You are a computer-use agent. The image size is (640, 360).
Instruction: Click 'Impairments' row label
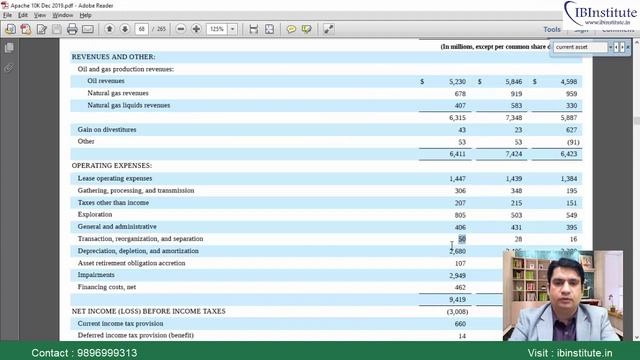(96, 275)
